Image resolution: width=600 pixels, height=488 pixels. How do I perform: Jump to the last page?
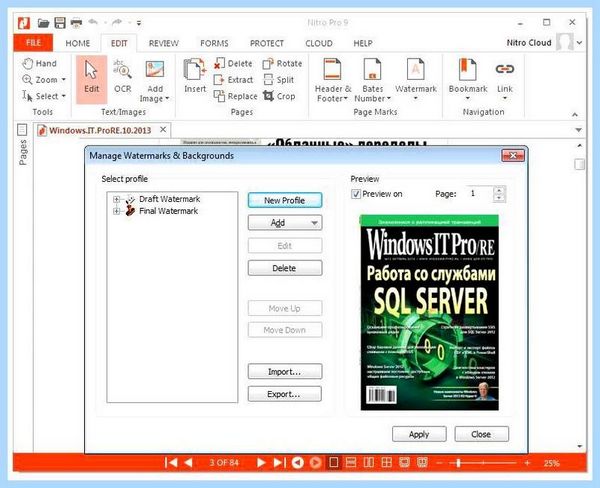(279, 463)
